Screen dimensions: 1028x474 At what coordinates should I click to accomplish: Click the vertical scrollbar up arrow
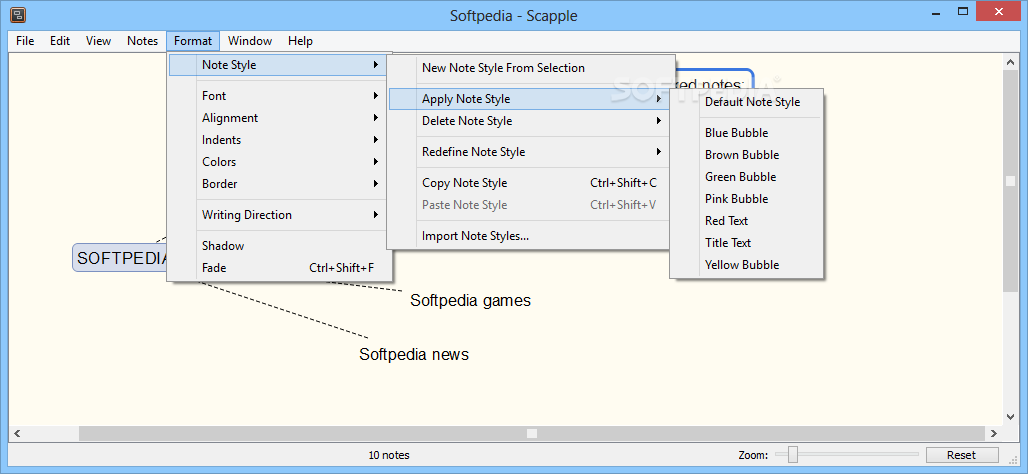click(x=1010, y=62)
